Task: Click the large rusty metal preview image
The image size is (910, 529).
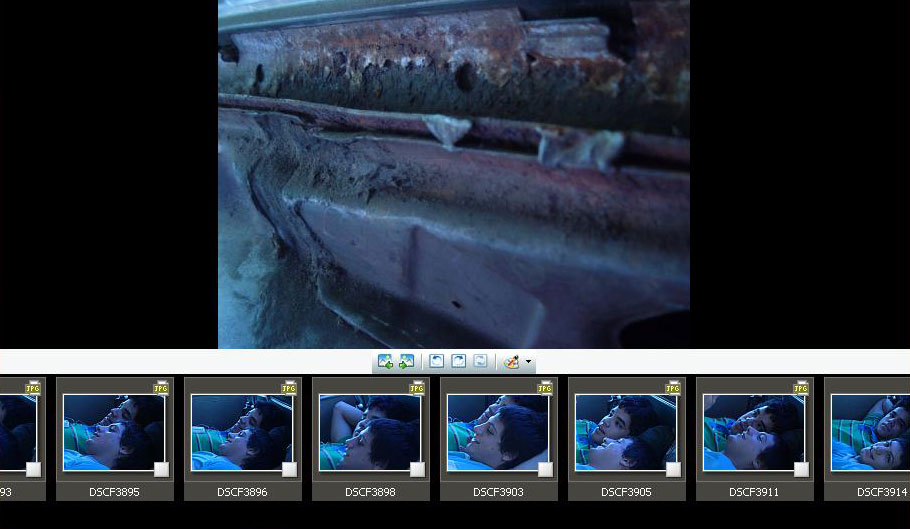Action: point(454,174)
